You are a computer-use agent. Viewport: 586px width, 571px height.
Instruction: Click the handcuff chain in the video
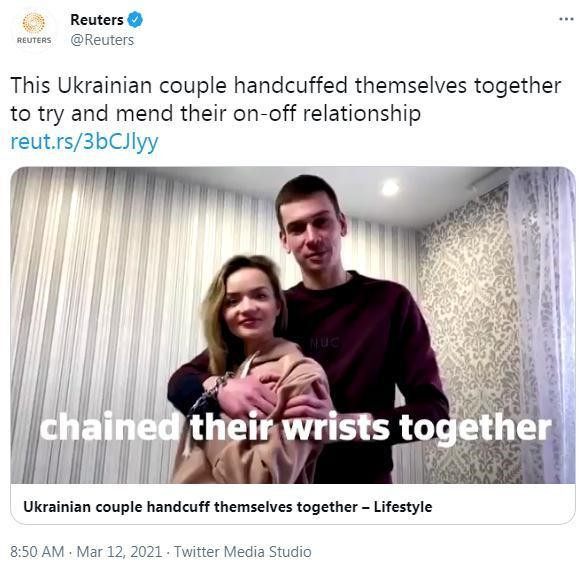[211, 389]
